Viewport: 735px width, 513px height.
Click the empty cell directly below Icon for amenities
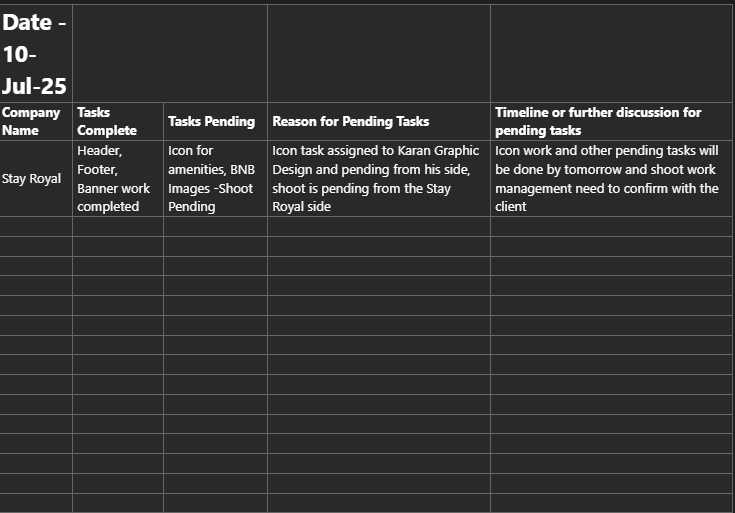tap(215, 226)
